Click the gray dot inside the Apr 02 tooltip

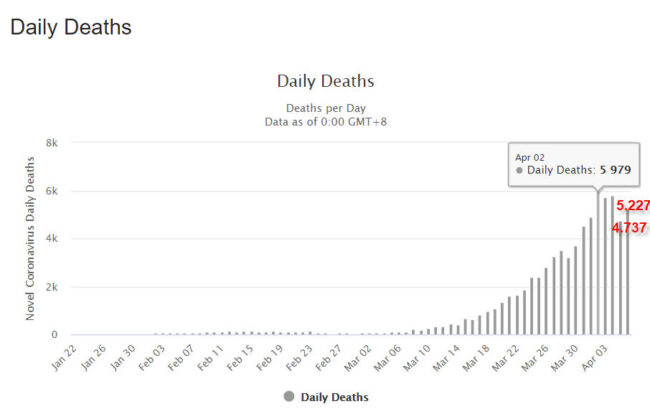tap(520, 171)
